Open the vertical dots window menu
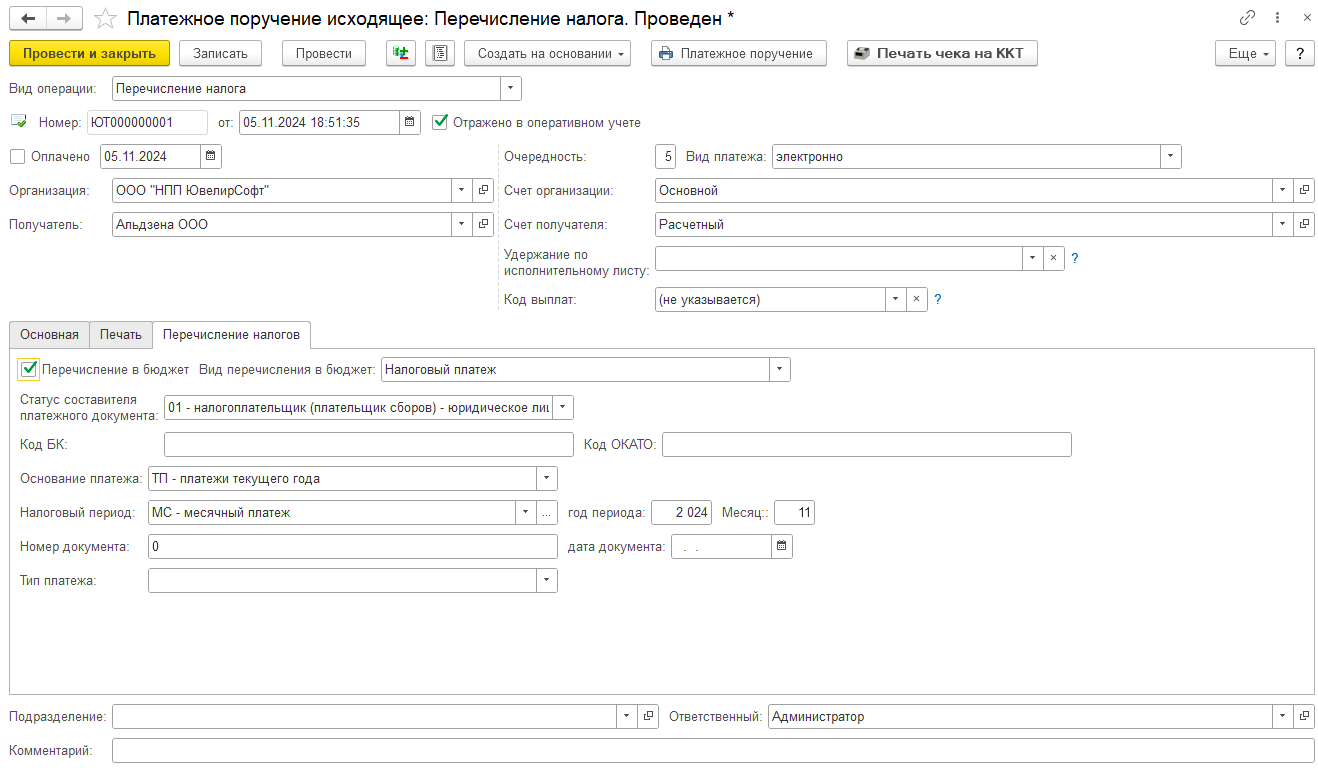This screenshot has height=768, width=1318. point(1278,18)
